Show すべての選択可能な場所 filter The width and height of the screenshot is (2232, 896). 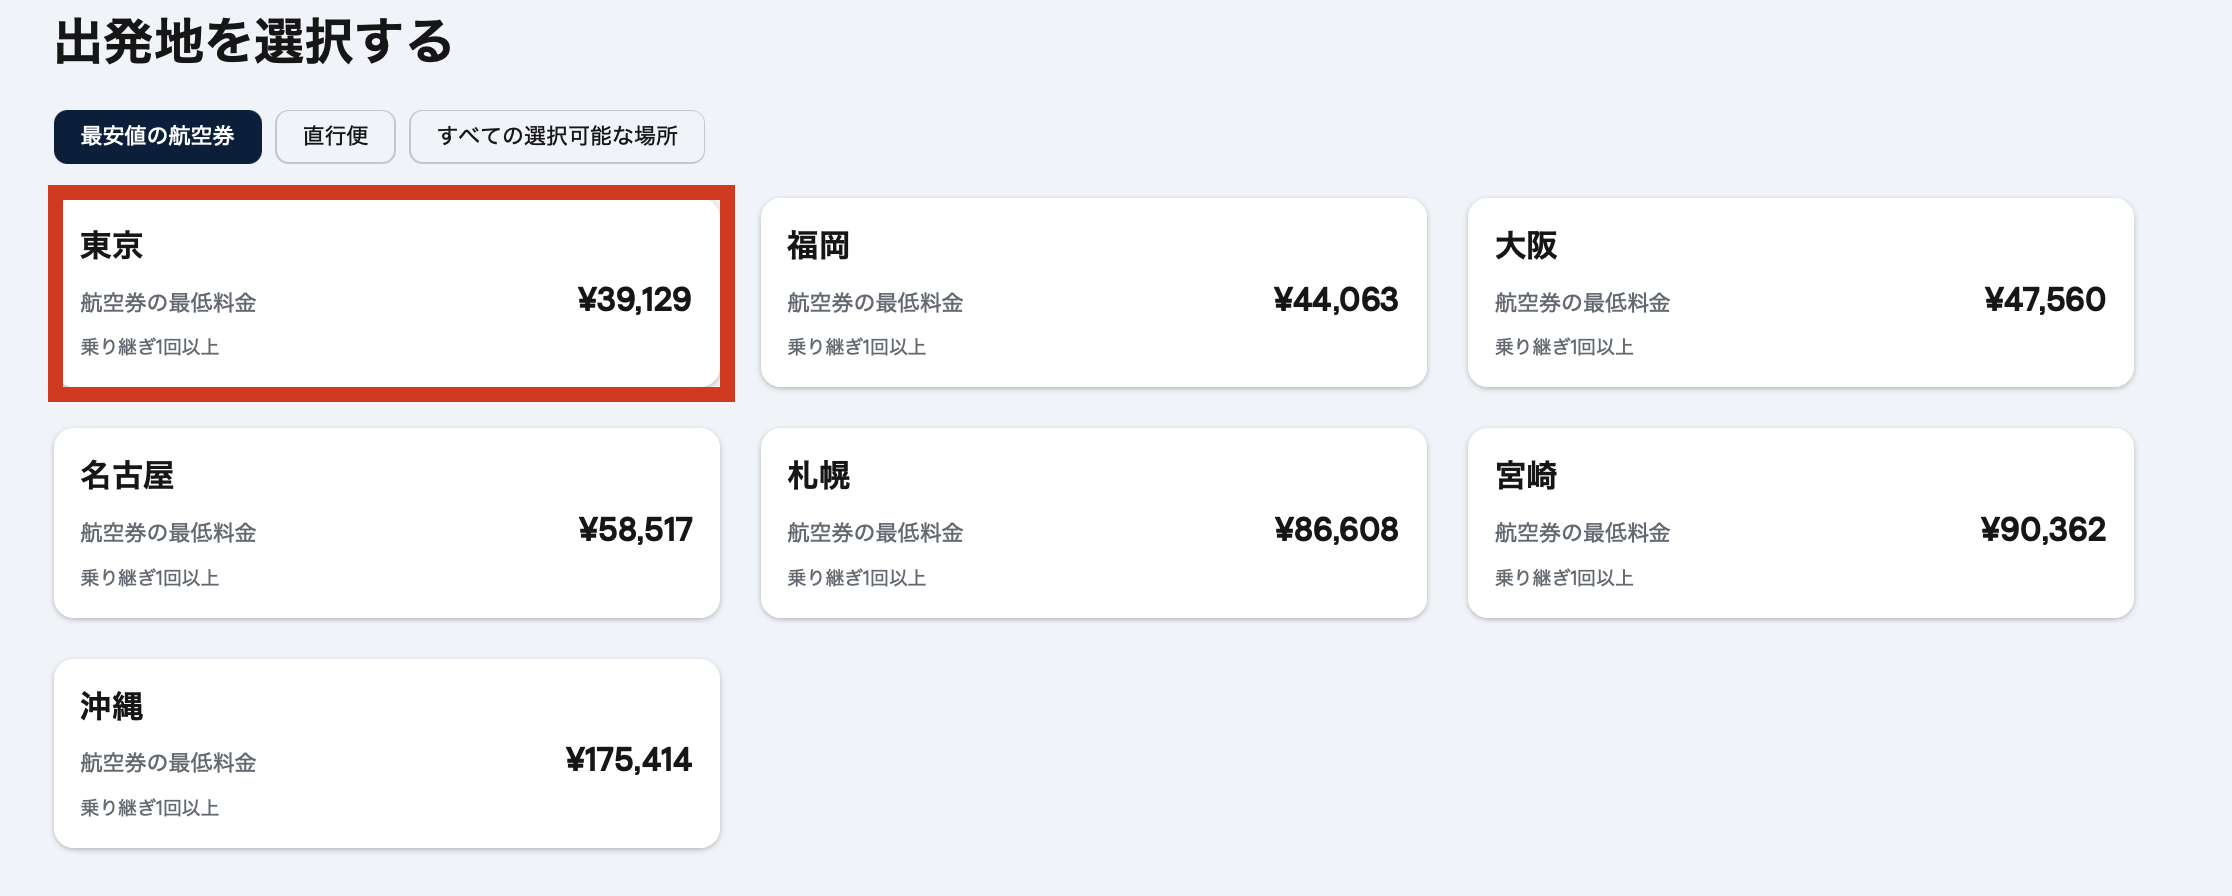pyautogui.click(x=557, y=136)
